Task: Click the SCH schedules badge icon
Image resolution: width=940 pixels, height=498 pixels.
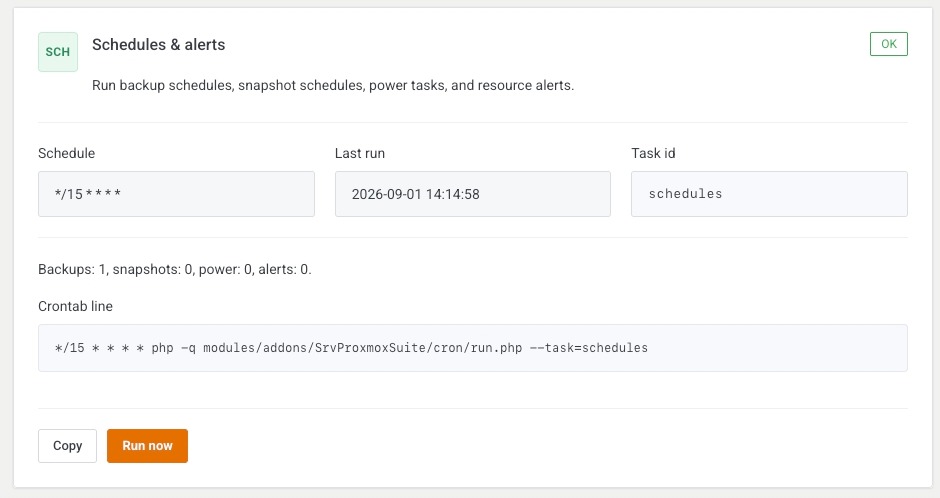Action: [58, 52]
